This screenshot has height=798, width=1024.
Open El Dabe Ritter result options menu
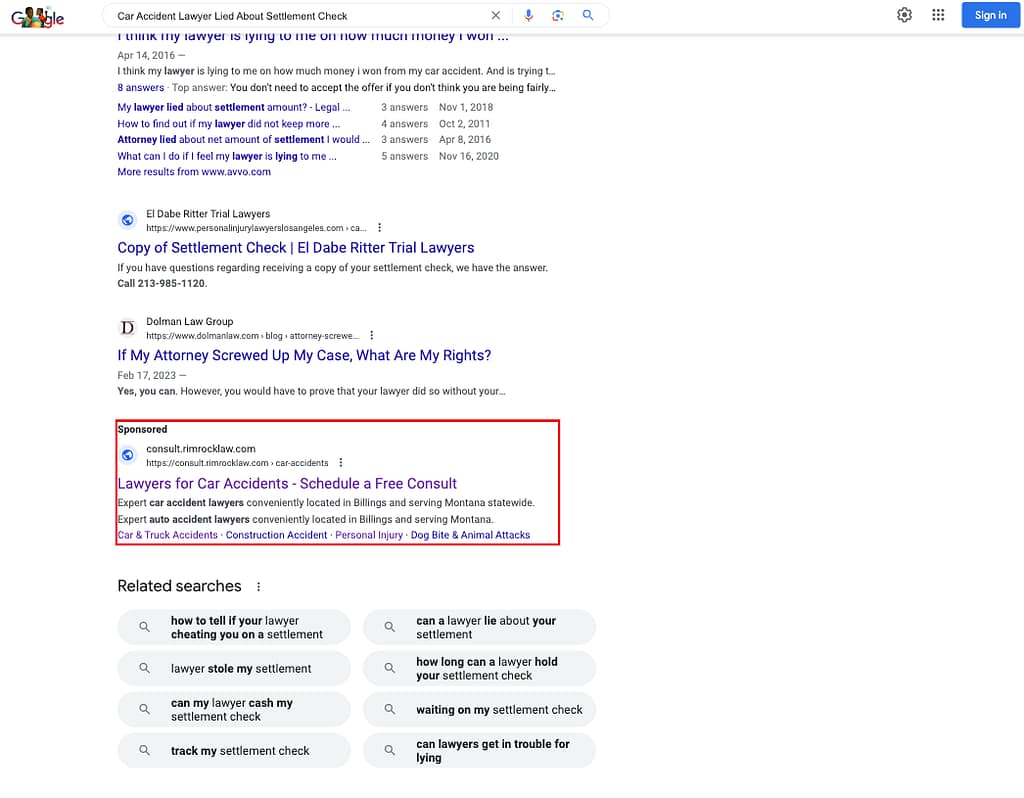379,228
